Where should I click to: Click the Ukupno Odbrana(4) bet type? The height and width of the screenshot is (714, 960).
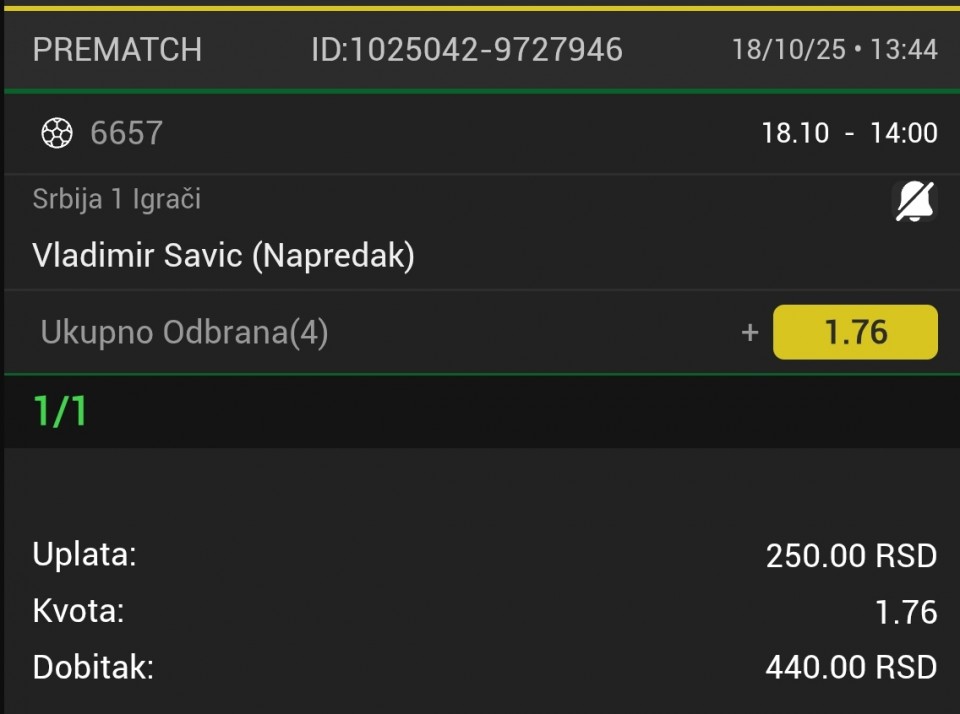point(184,333)
